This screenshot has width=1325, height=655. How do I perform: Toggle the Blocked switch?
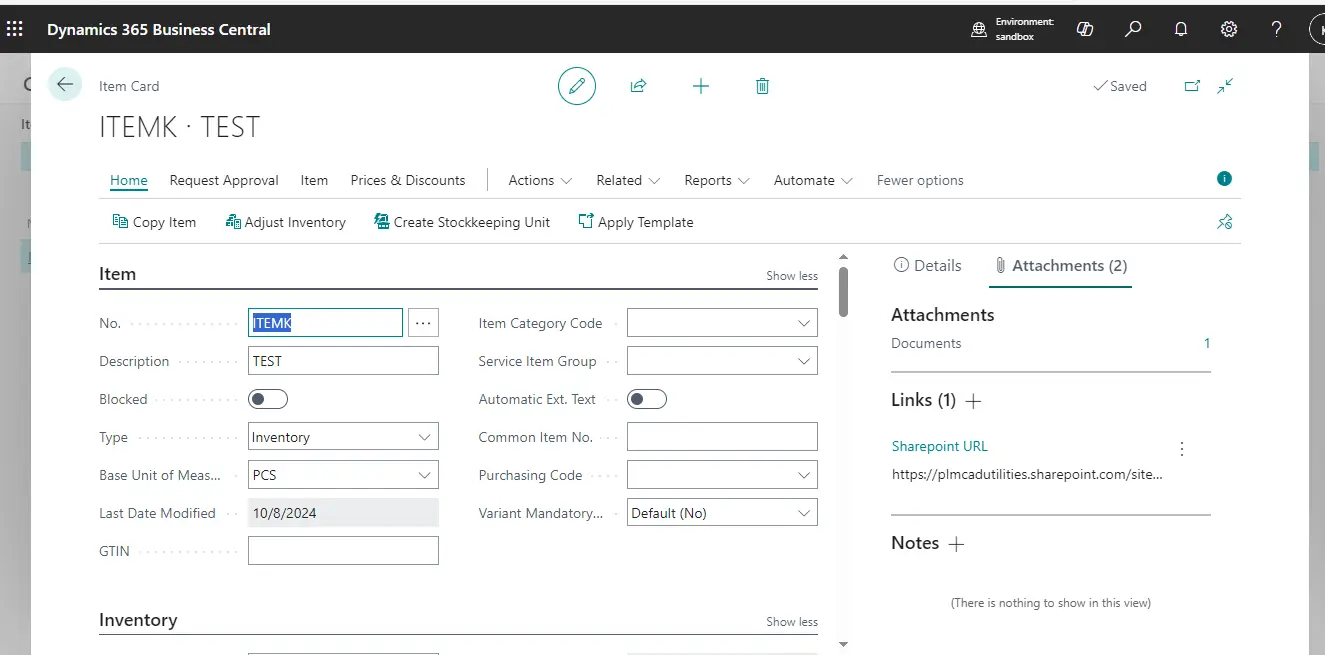point(267,398)
